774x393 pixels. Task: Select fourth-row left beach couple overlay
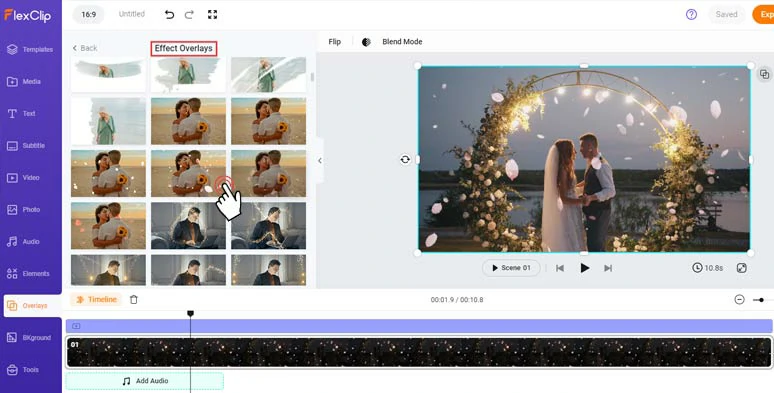(x=108, y=226)
